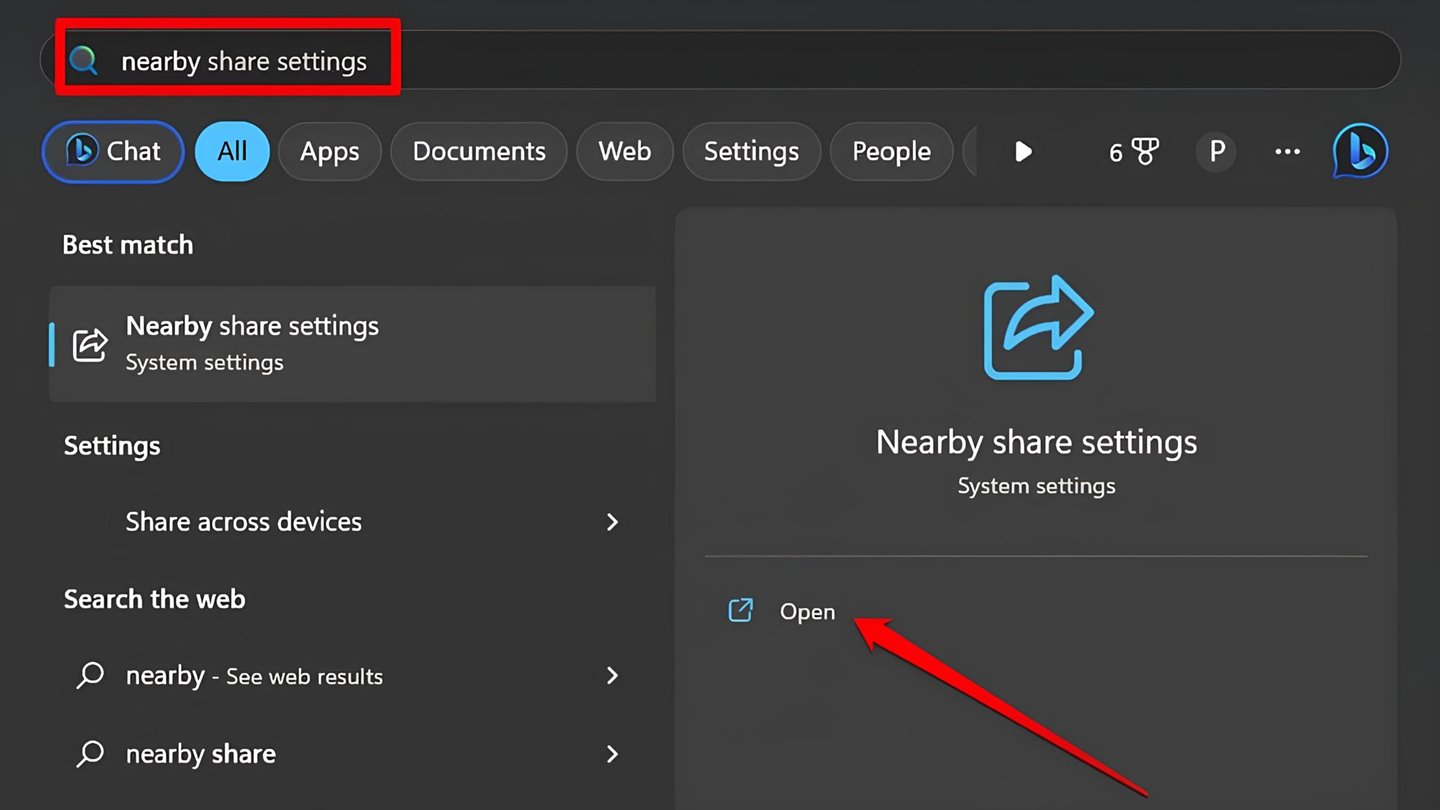Image resolution: width=1440 pixels, height=810 pixels.
Task: Click the open-external icon next to Open
Action: pyautogui.click(x=740, y=611)
